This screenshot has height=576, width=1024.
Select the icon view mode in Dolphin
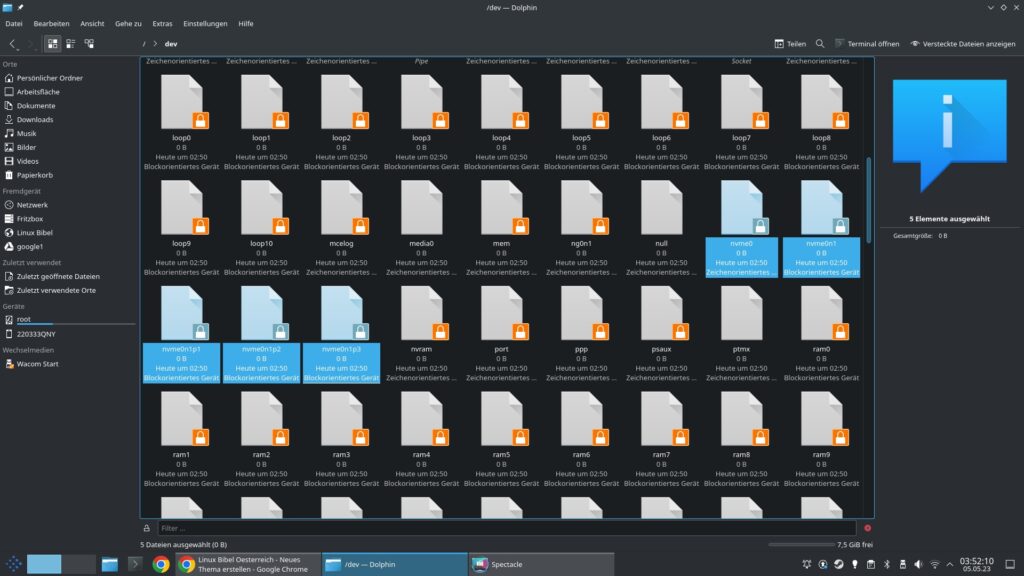click(x=53, y=44)
